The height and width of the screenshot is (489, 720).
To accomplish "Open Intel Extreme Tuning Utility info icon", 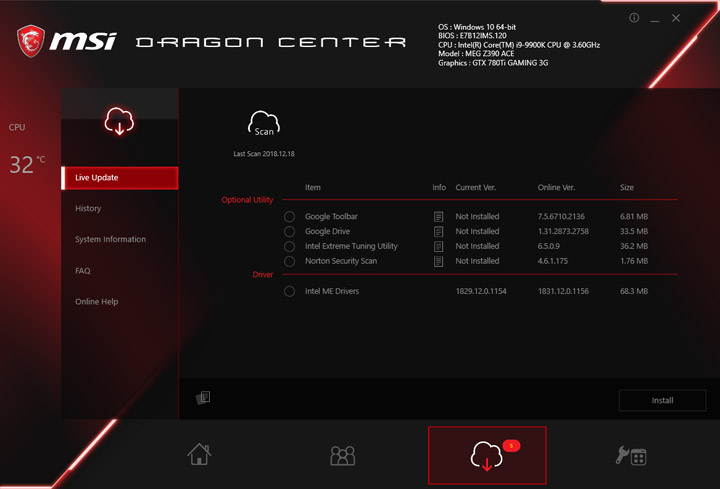I will [439, 247].
